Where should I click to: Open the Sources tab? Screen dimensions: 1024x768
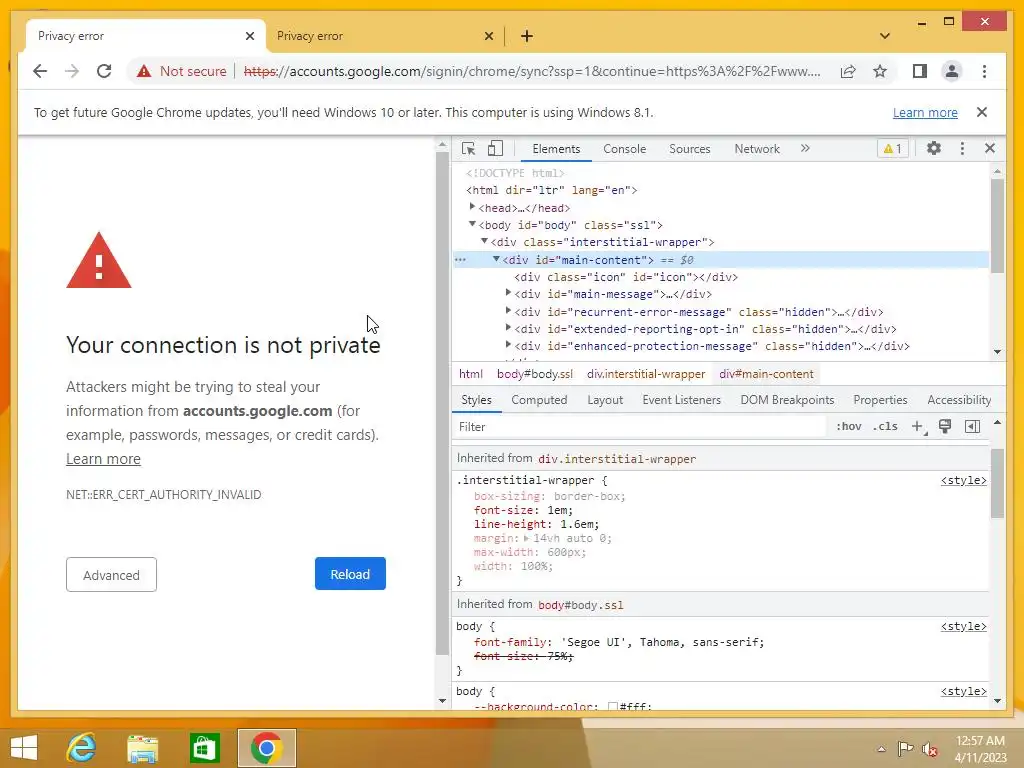coord(690,149)
